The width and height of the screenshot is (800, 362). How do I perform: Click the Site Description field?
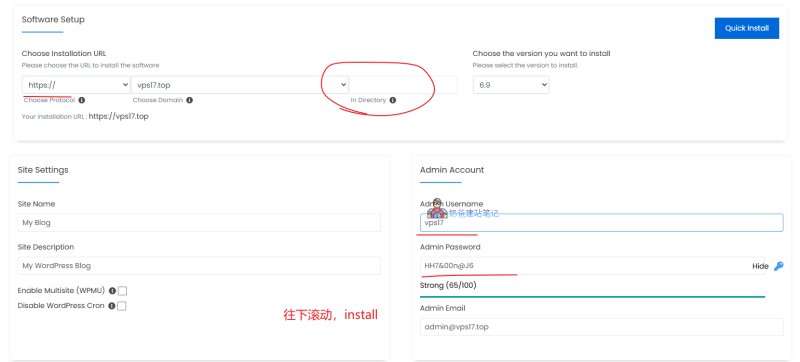(199, 266)
